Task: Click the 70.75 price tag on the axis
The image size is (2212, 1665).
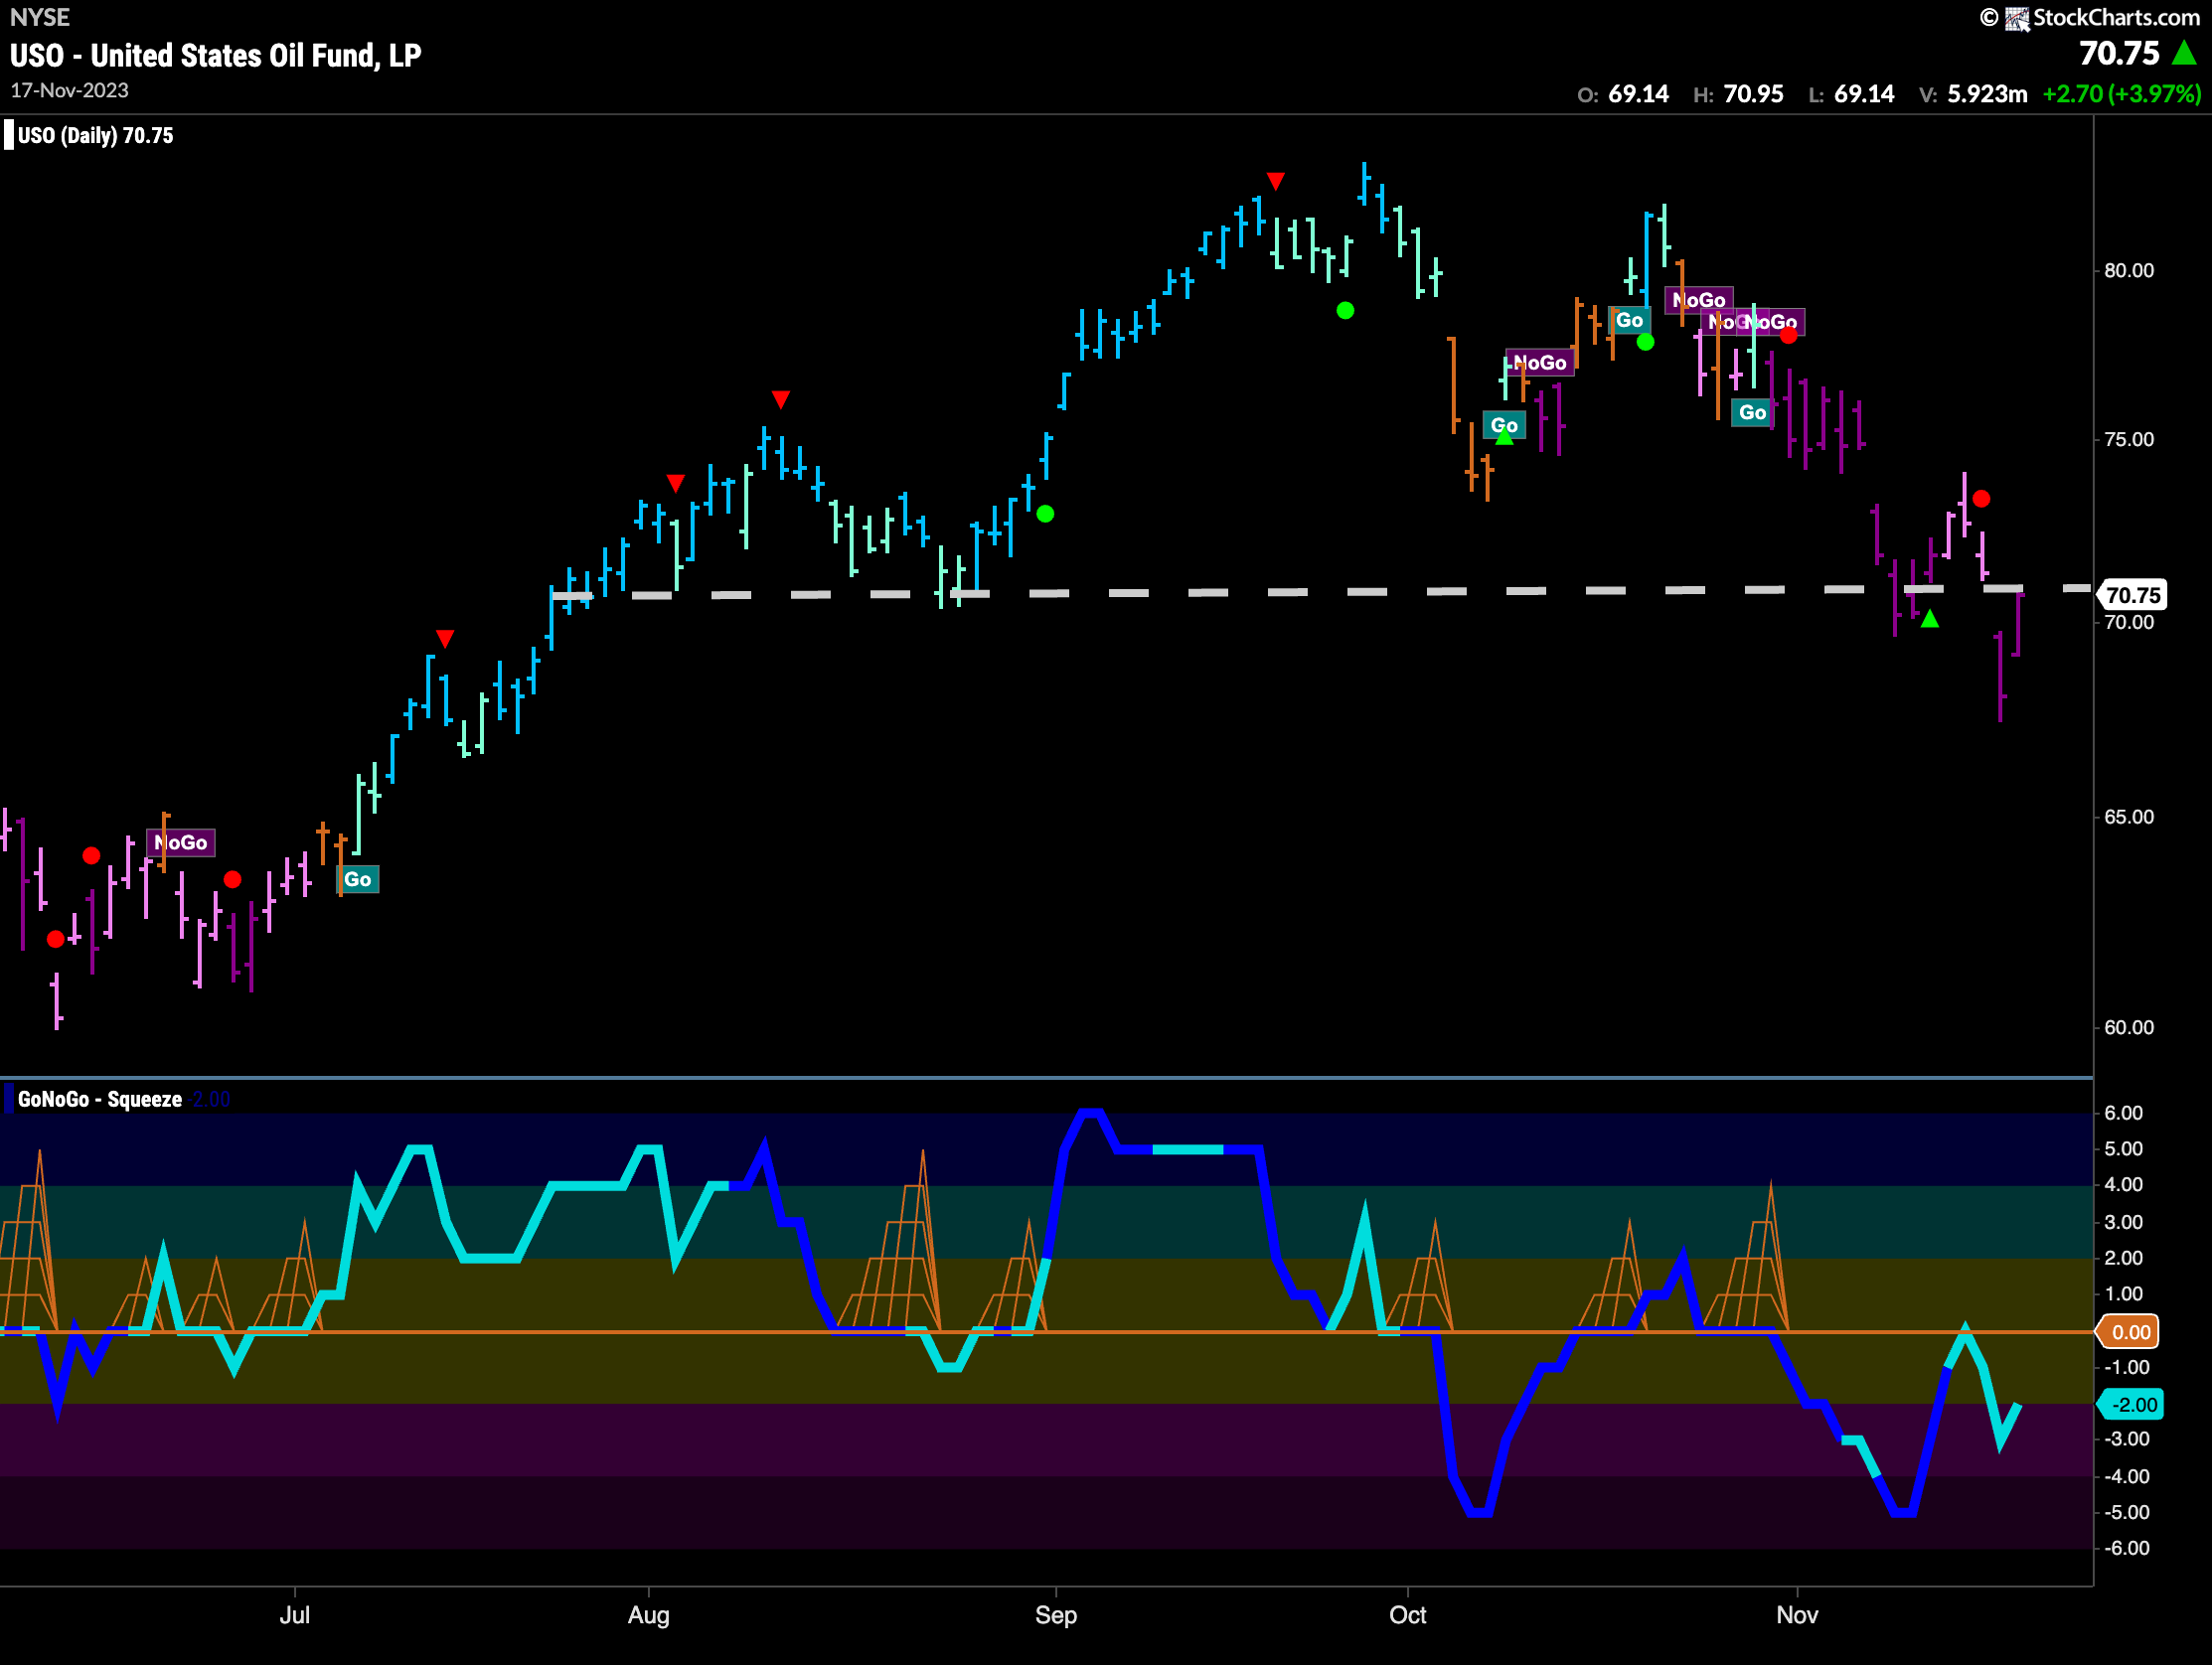Action: (x=2132, y=596)
